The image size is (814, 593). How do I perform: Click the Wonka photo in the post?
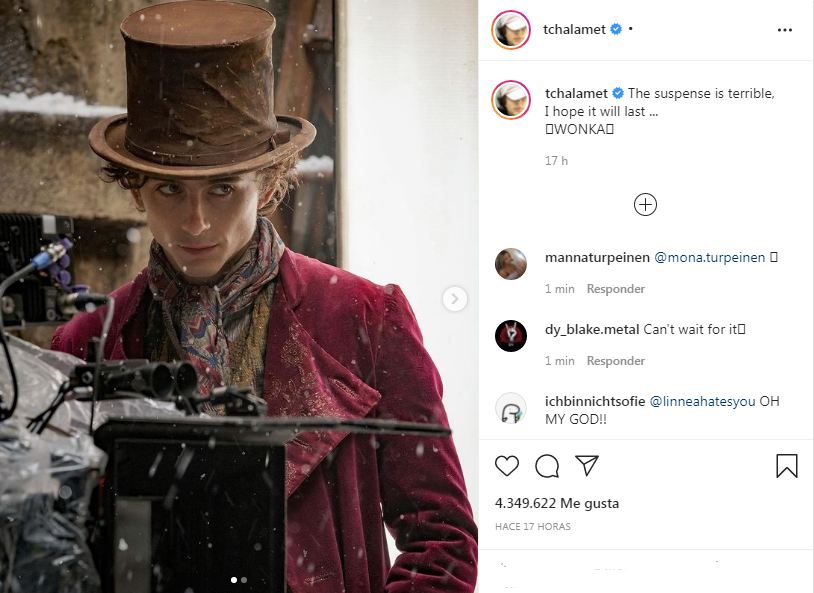(239, 296)
